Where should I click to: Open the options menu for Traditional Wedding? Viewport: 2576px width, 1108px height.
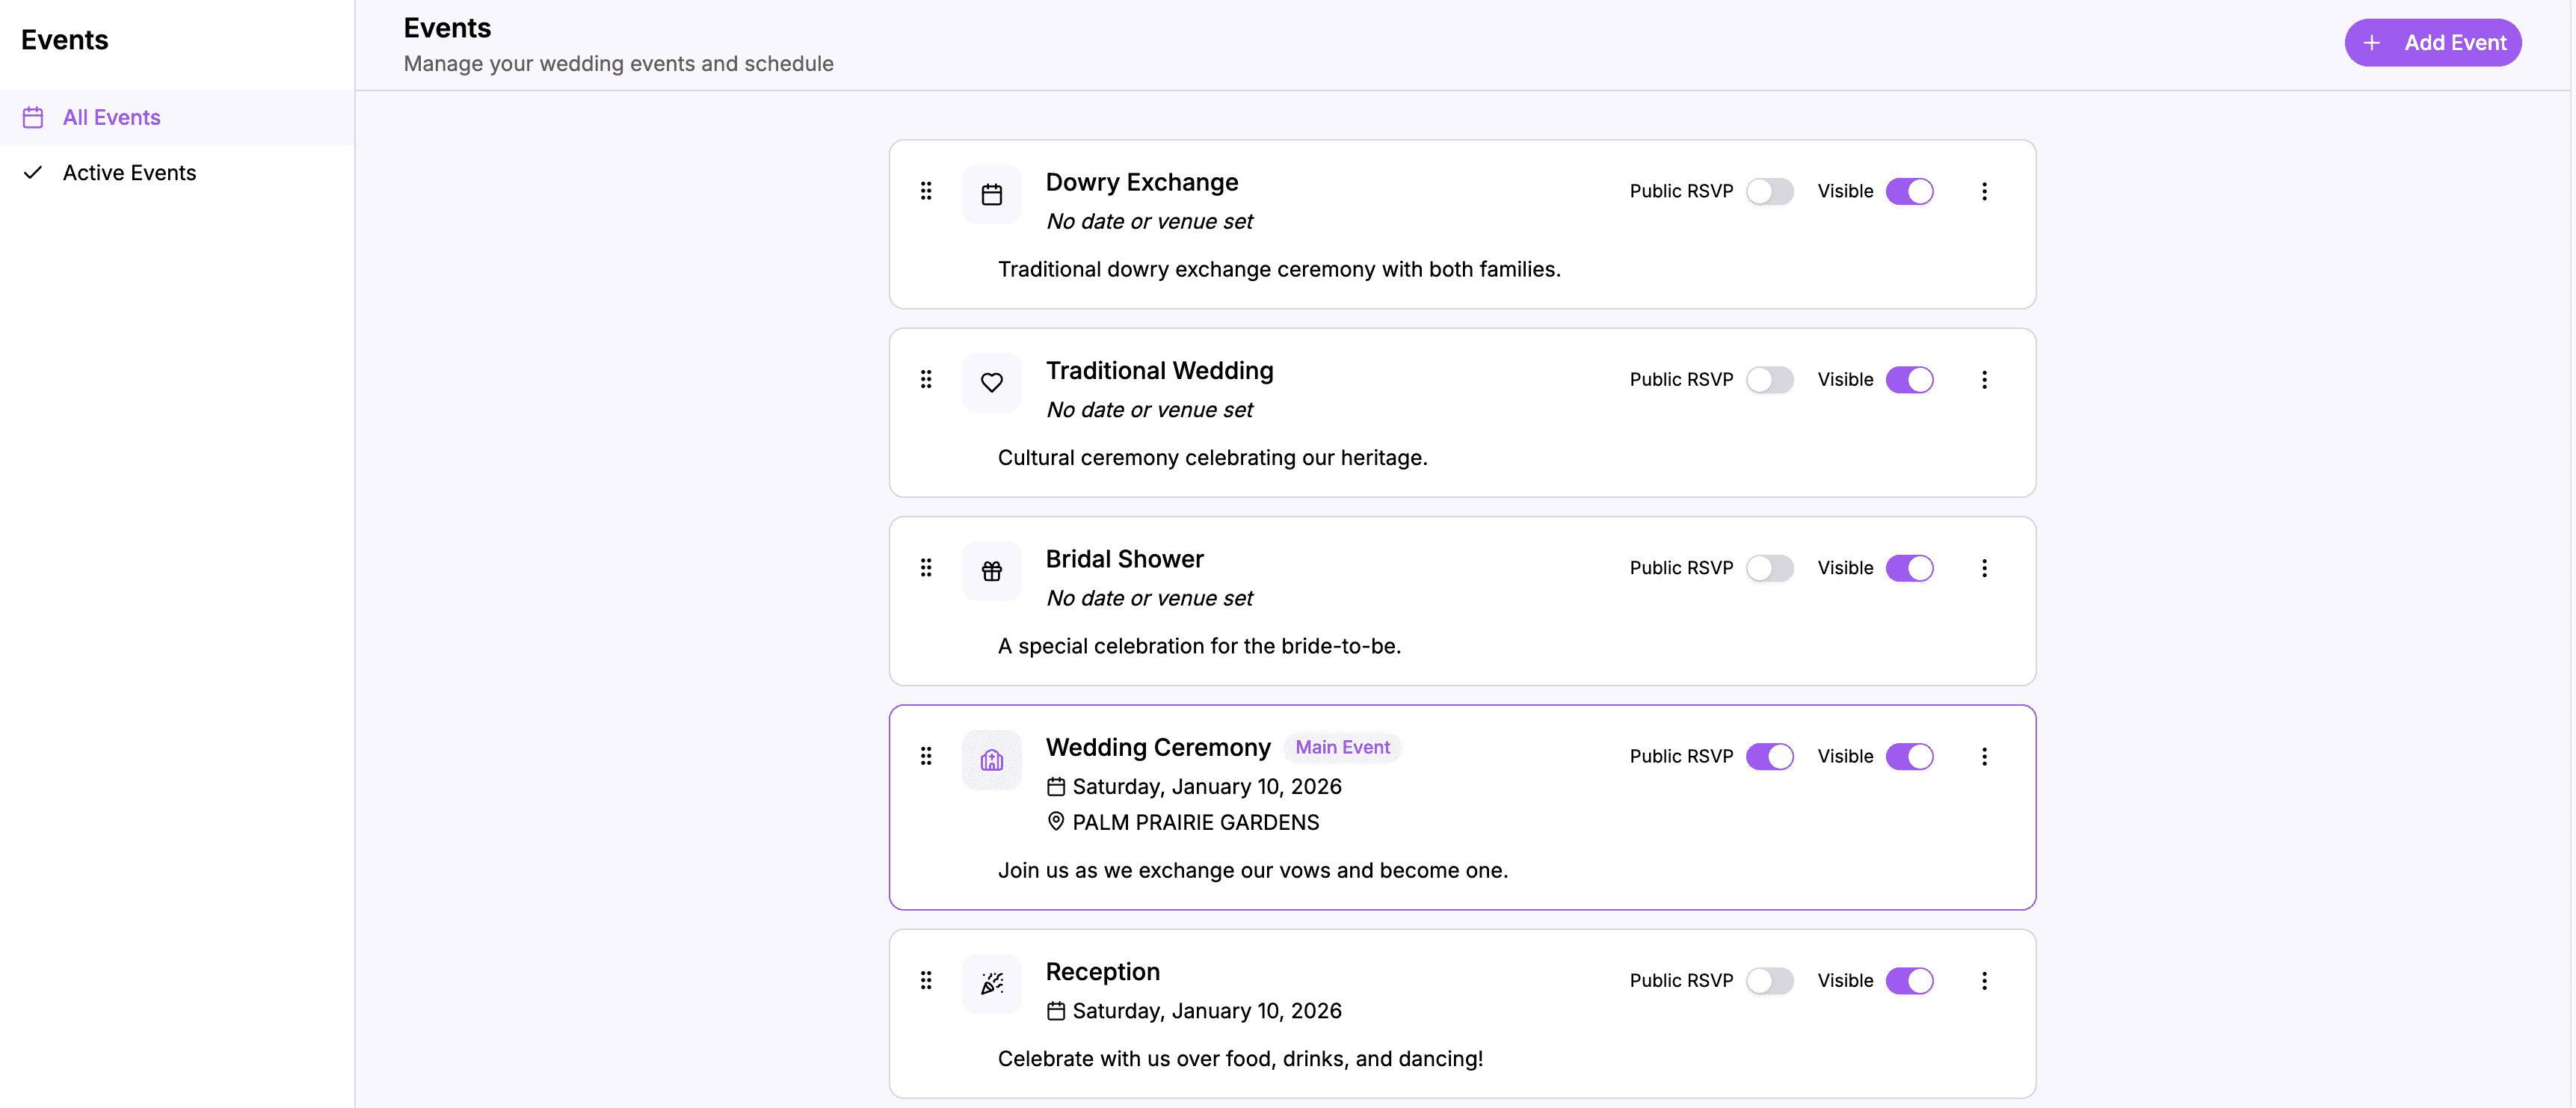(x=1985, y=379)
